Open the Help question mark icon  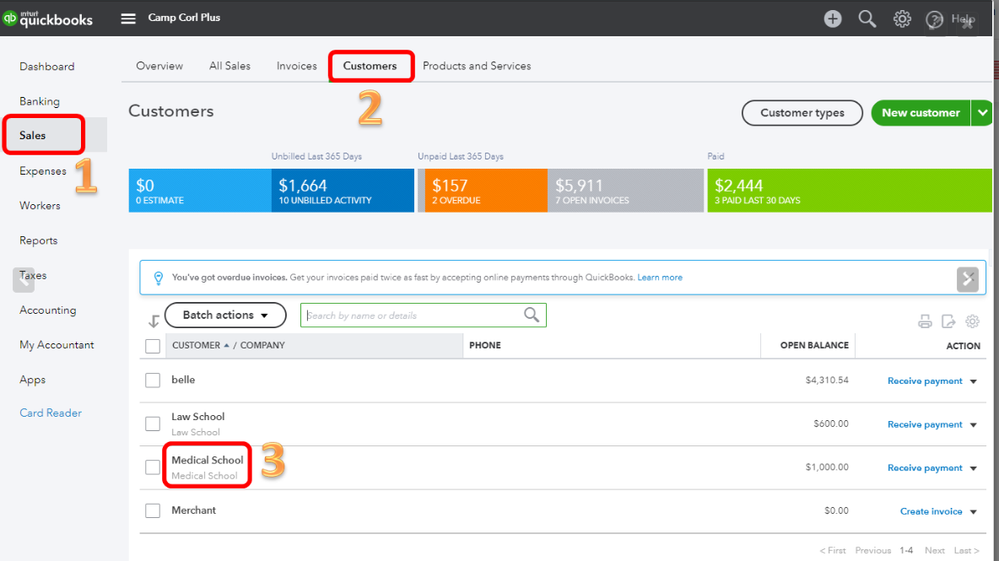click(934, 19)
